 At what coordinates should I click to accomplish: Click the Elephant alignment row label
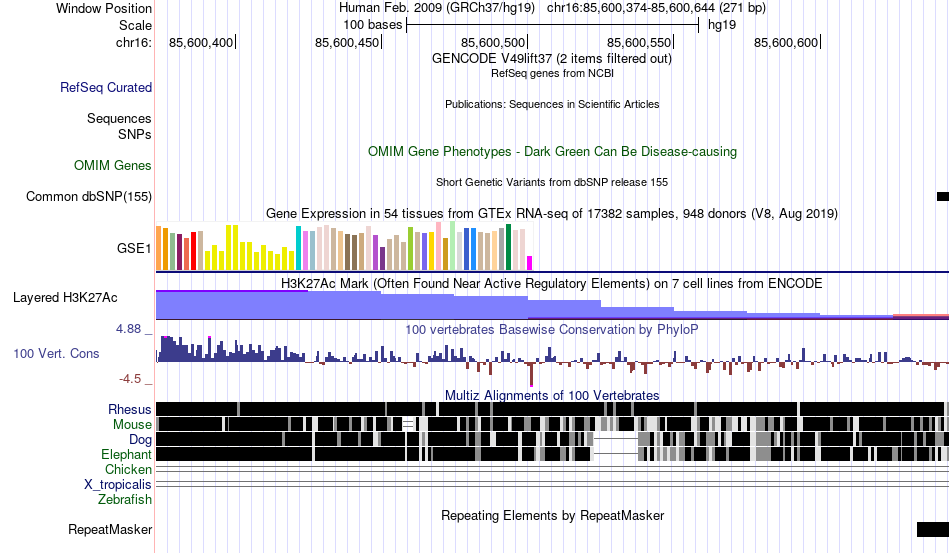coord(126,454)
